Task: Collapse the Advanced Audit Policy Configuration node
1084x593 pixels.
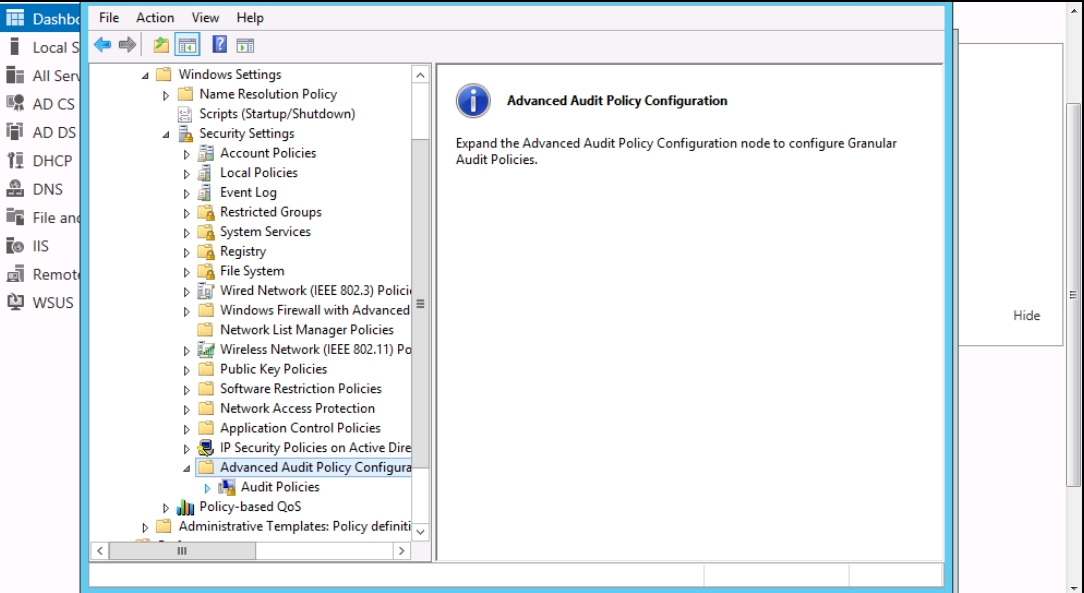Action: (x=187, y=468)
